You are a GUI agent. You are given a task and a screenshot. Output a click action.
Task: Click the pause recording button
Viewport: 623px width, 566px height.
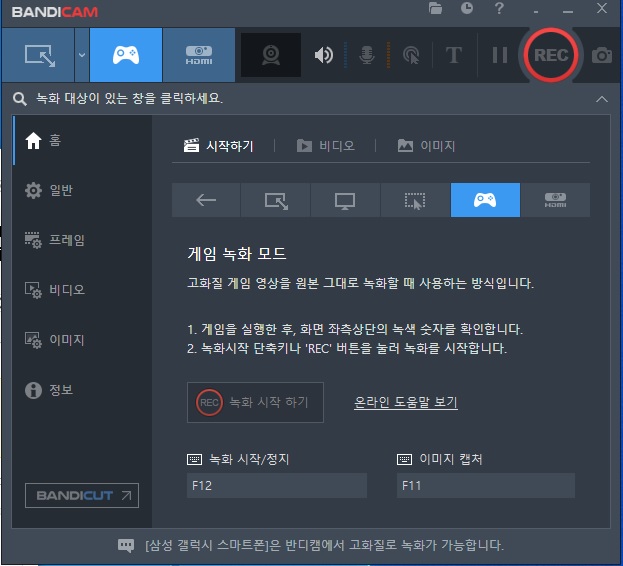pyautogui.click(x=500, y=55)
